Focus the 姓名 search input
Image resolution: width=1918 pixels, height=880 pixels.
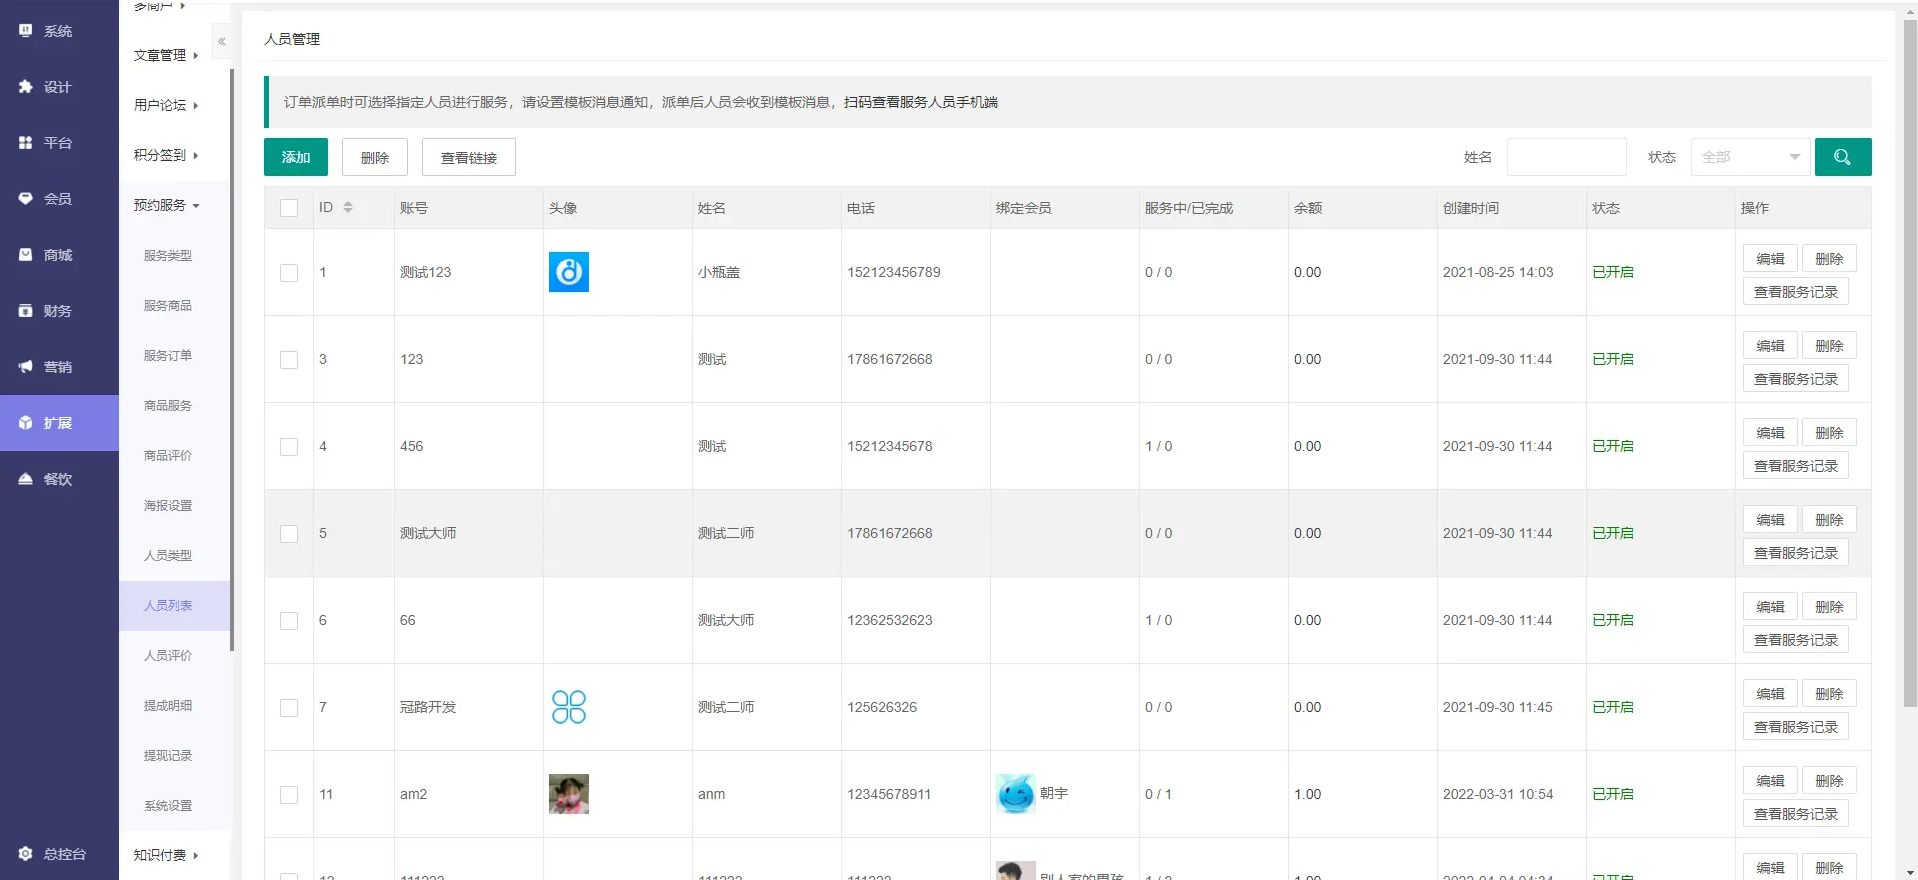[x=1566, y=157]
